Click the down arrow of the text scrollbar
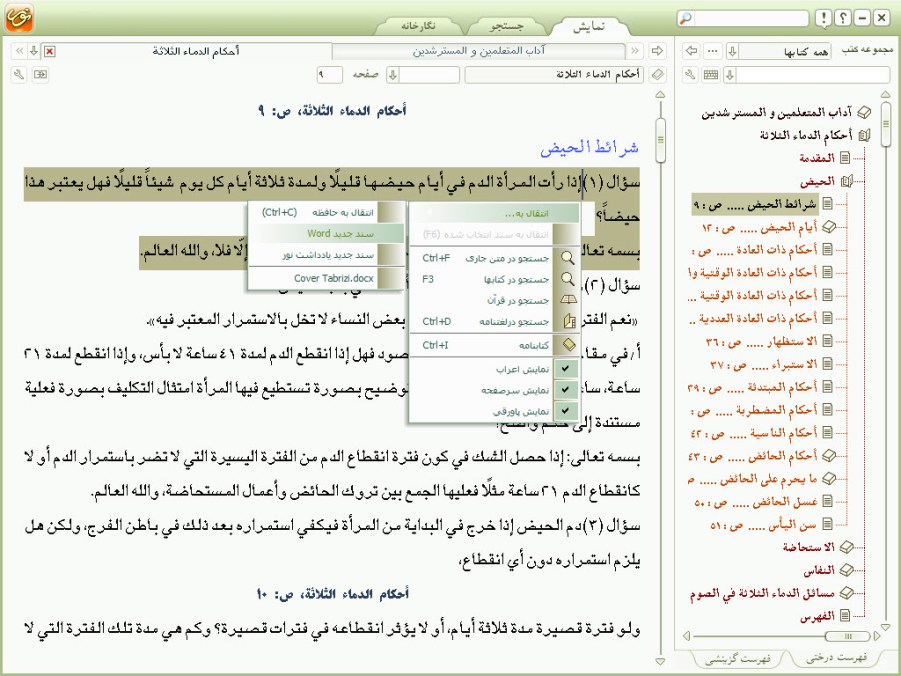This screenshot has height=676, width=901. pyautogui.click(x=660, y=662)
